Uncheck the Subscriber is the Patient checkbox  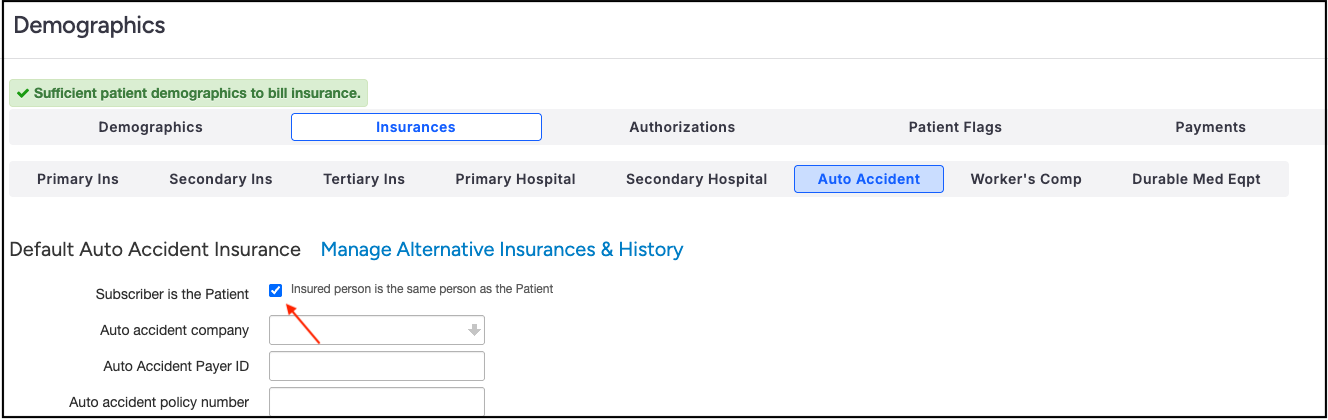(276, 290)
